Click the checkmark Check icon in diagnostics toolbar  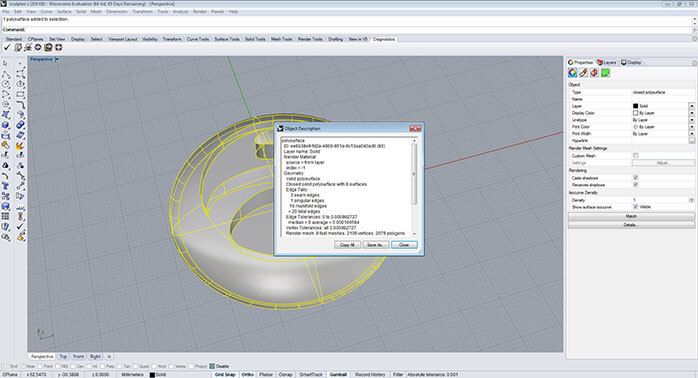(7, 47)
